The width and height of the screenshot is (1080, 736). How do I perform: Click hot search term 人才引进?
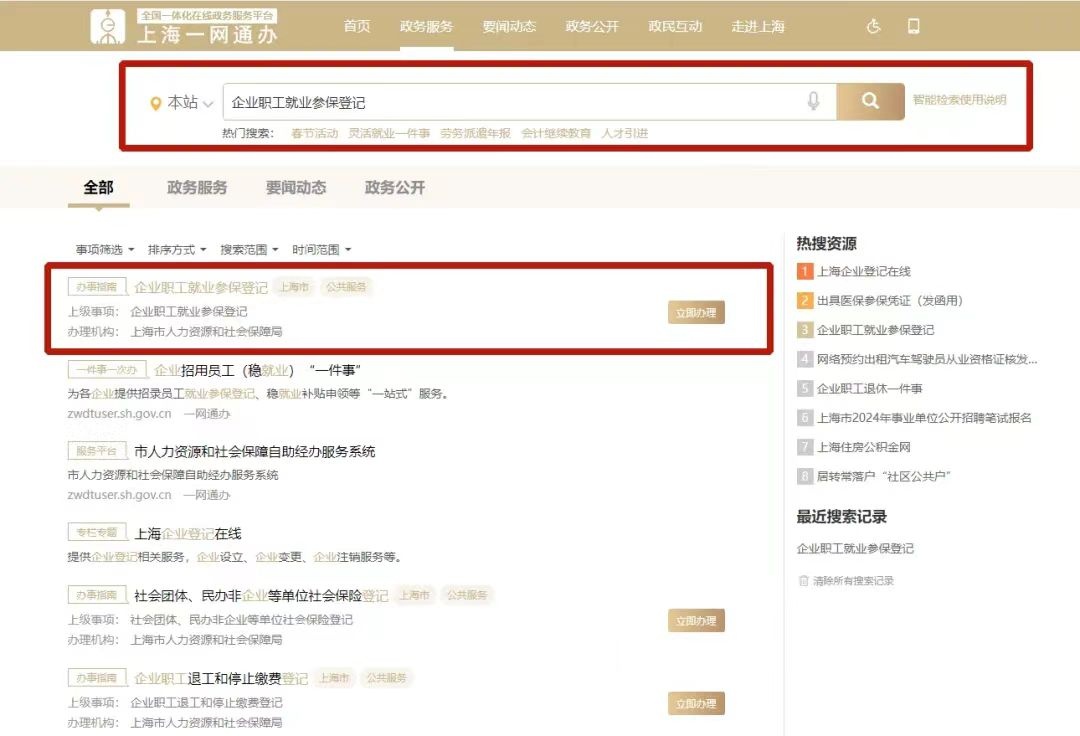(x=624, y=133)
